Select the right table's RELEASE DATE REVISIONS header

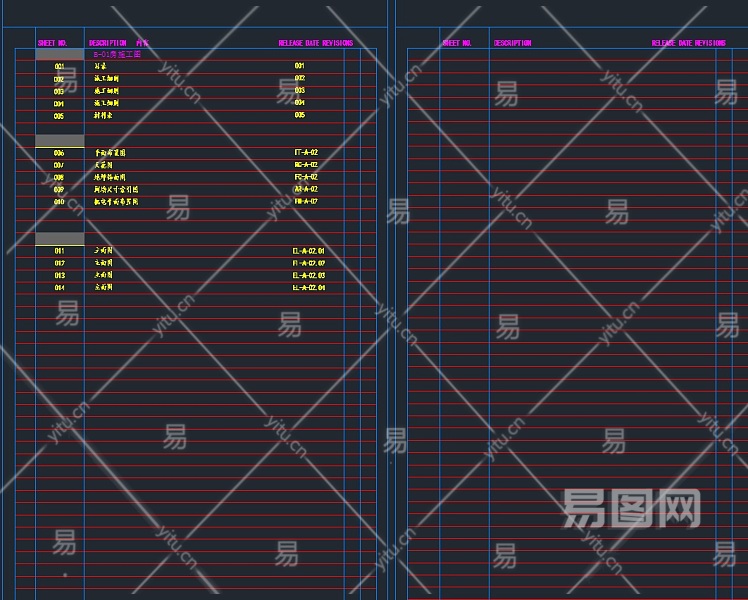click(689, 43)
